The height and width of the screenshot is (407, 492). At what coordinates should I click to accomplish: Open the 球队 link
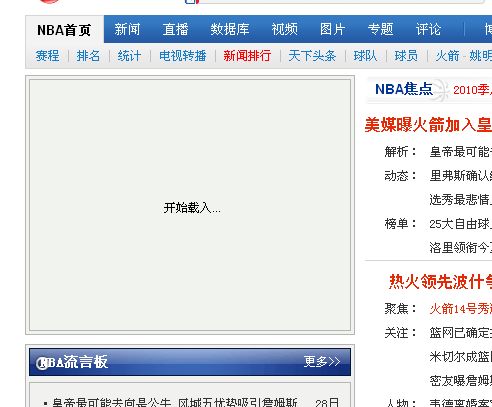point(365,56)
